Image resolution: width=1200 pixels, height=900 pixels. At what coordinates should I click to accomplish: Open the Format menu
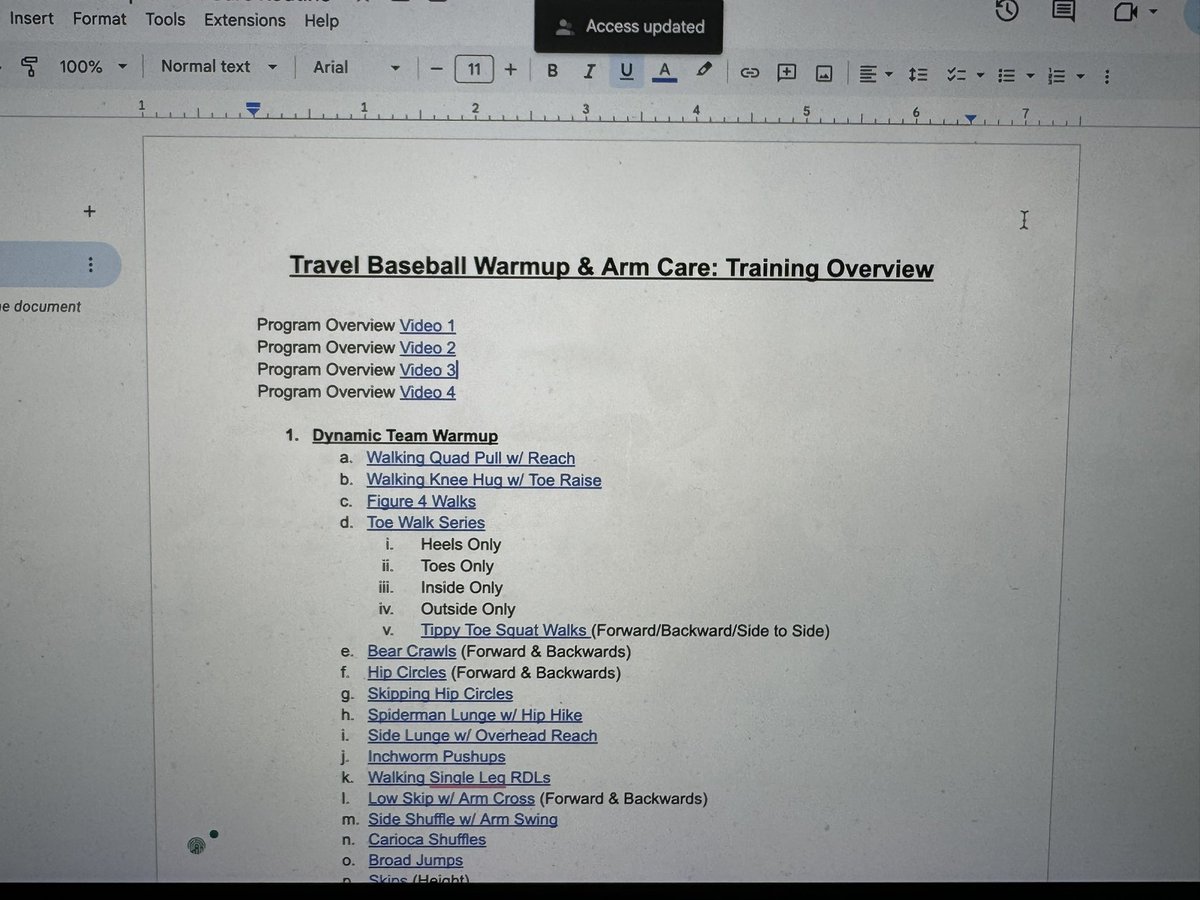(x=99, y=19)
